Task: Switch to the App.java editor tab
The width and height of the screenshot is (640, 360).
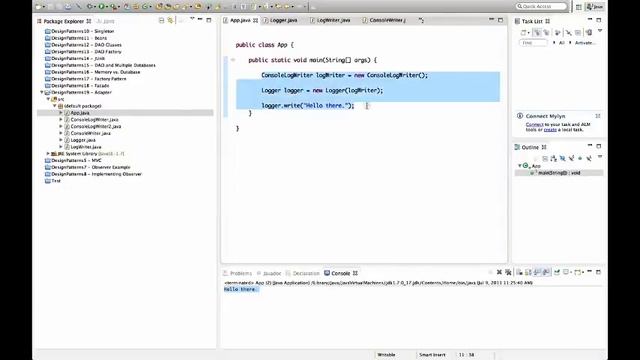Action: click(240, 20)
